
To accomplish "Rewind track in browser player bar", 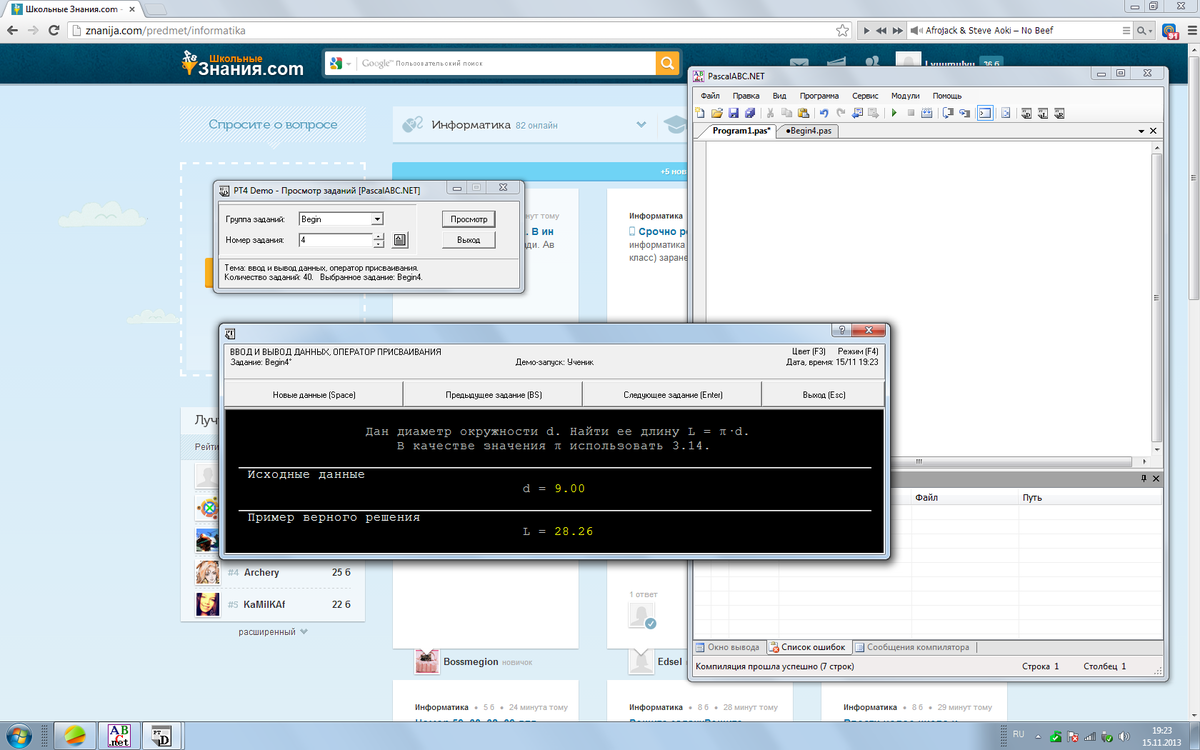I will click(881, 30).
